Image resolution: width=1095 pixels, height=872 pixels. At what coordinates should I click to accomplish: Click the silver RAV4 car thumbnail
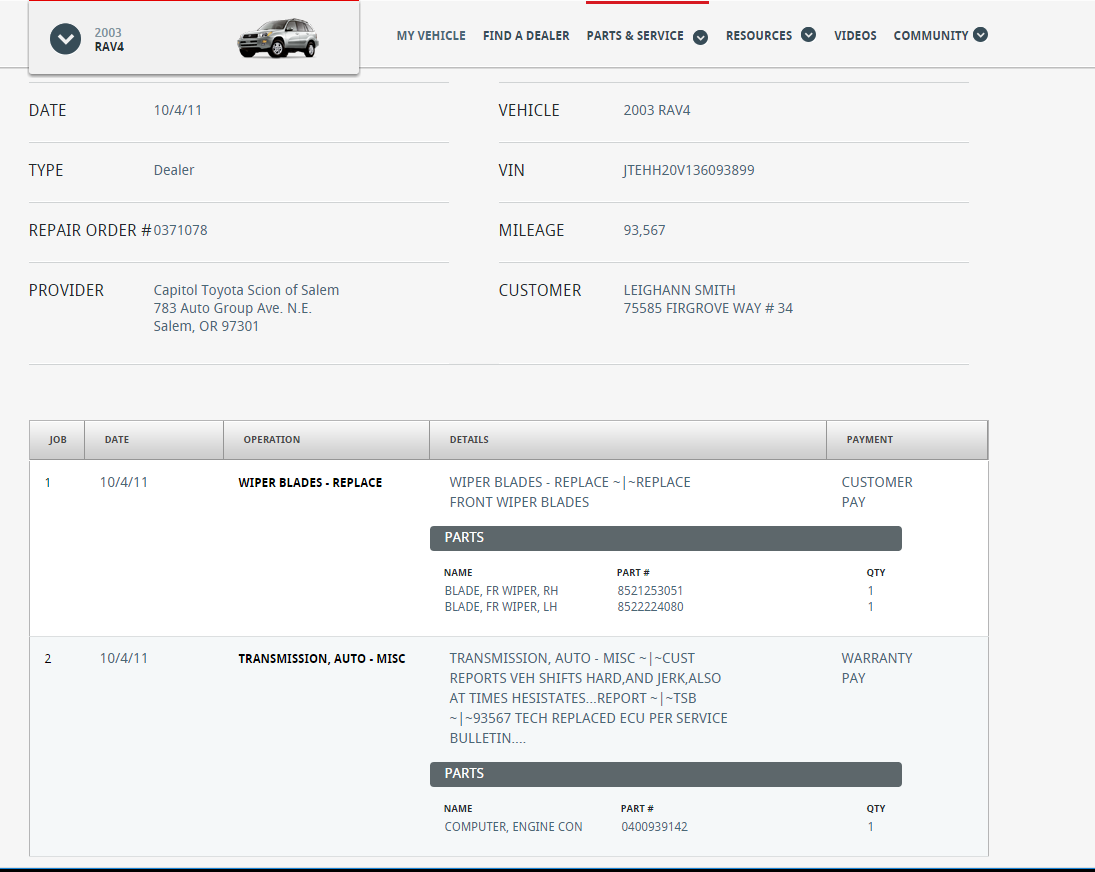[275, 38]
